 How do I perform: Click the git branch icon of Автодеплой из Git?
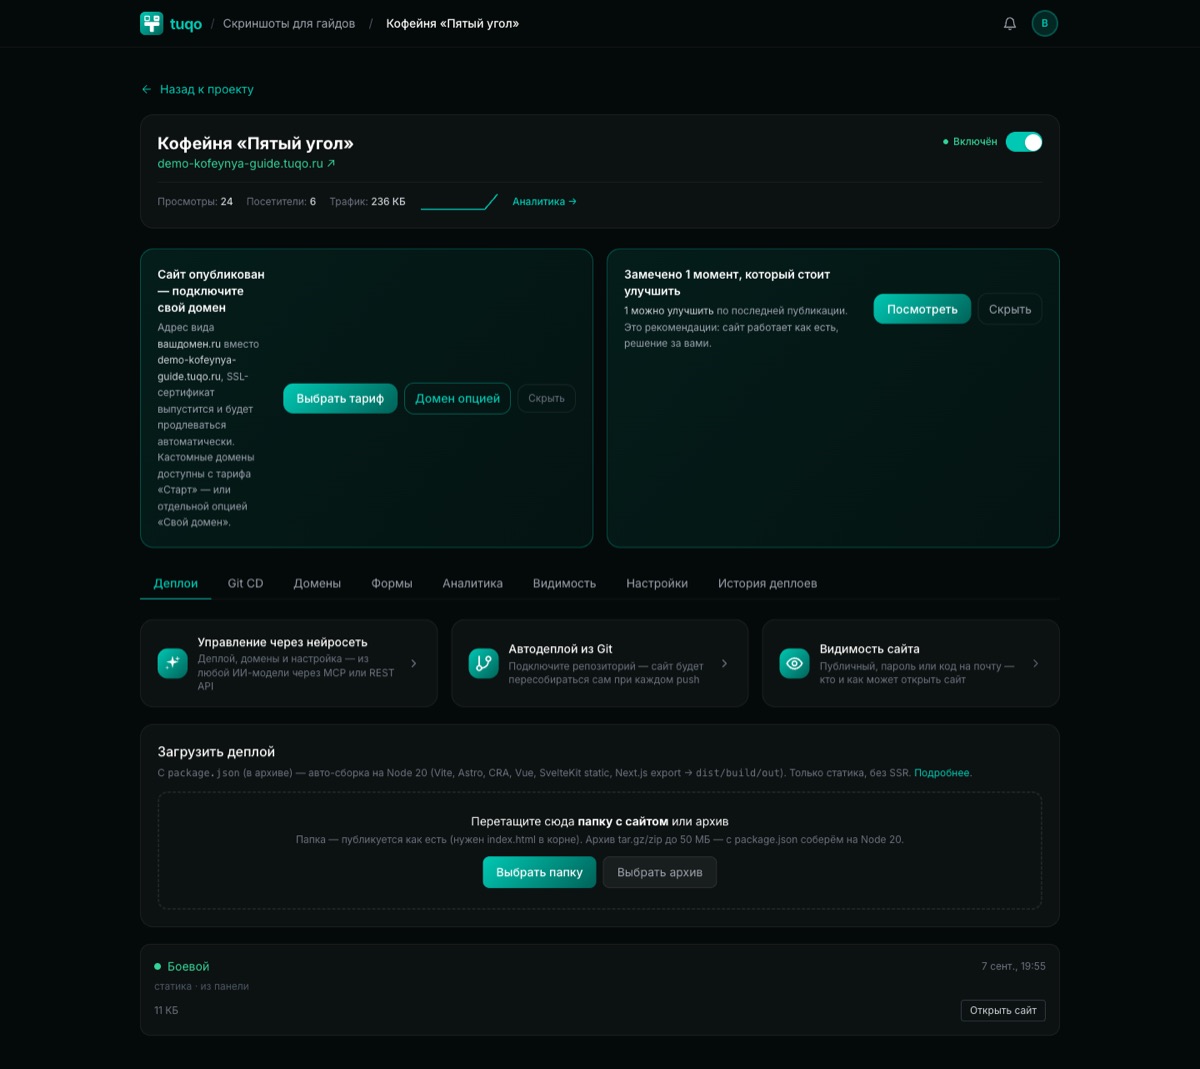[483, 663]
